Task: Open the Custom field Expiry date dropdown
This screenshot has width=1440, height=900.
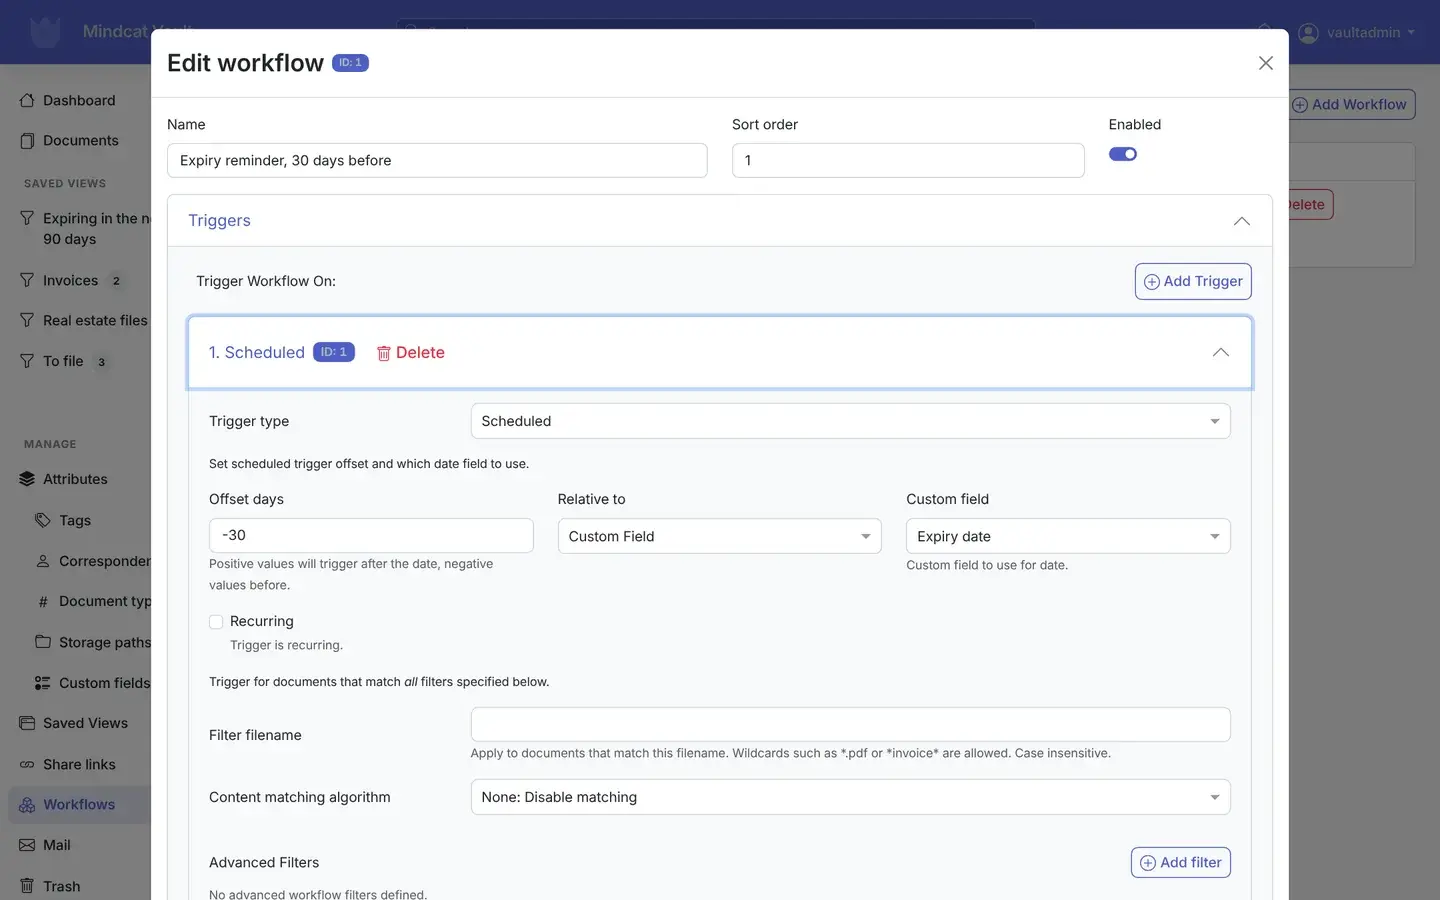Action: (x=1068, y=536)
